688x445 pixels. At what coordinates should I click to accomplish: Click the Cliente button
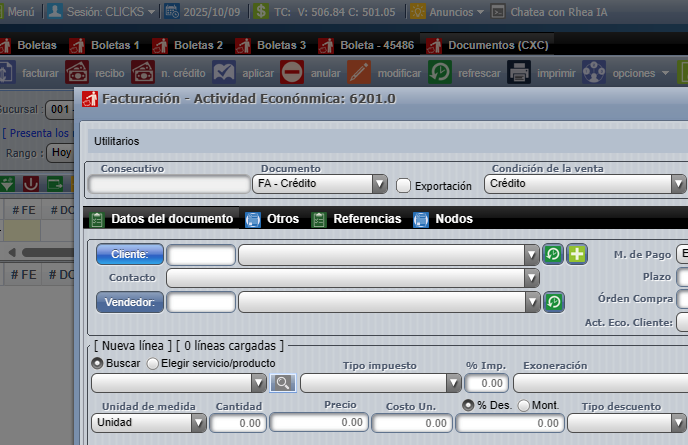pyautogui.click(x=129, y=254)
